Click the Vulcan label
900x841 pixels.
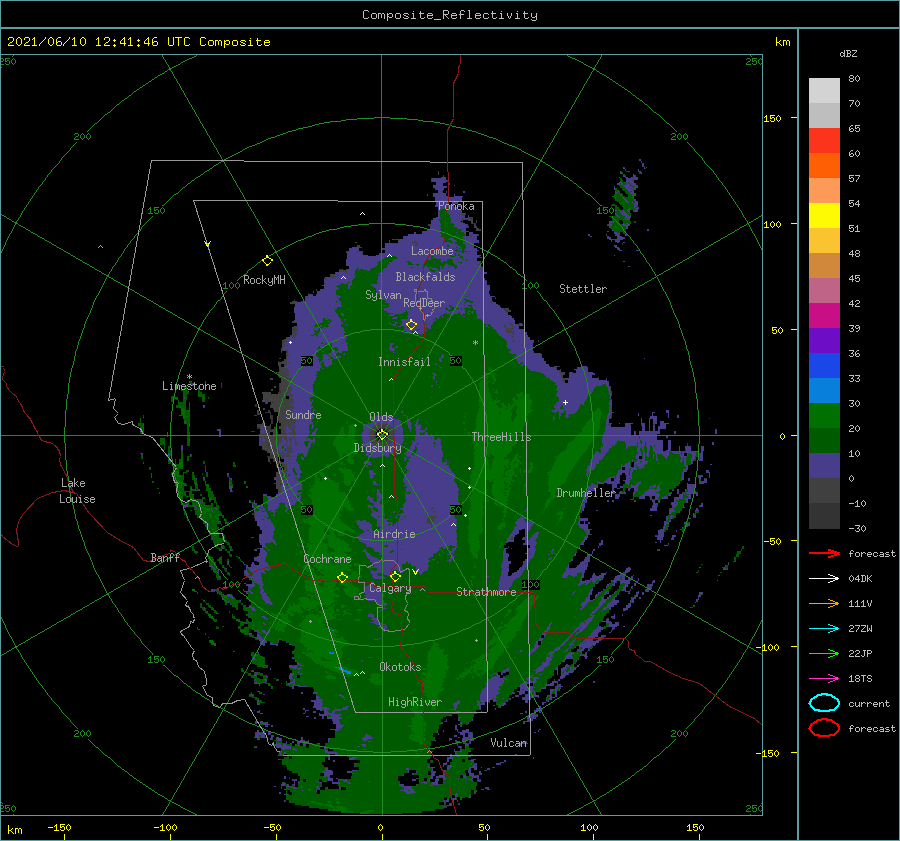coord(509,743)
